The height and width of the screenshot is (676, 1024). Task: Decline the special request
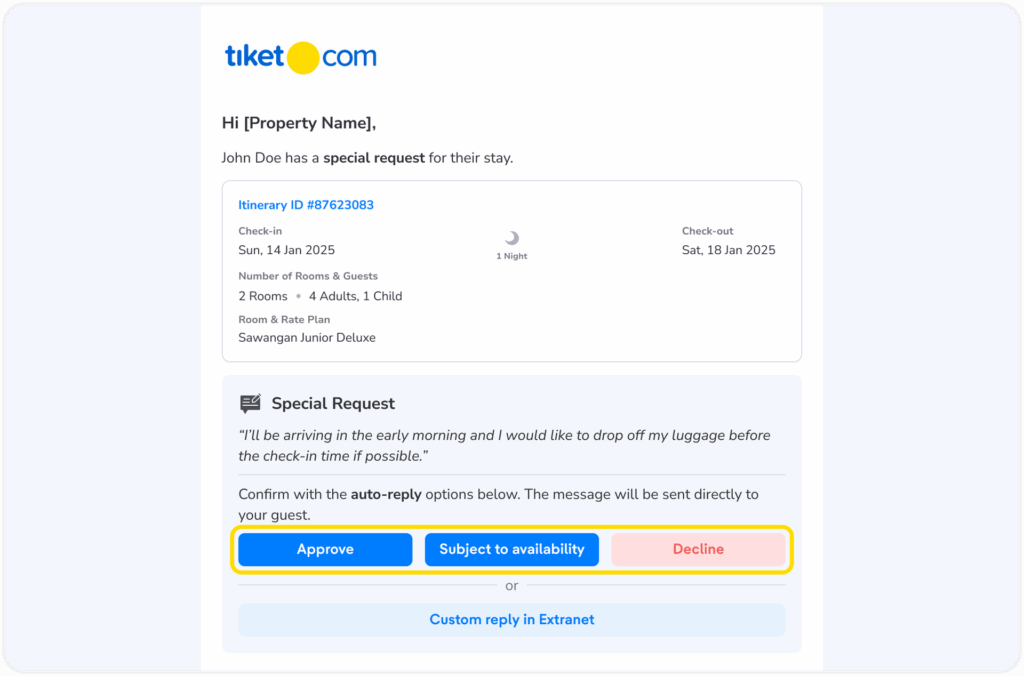pyautogui.click(x=698, y=549)
